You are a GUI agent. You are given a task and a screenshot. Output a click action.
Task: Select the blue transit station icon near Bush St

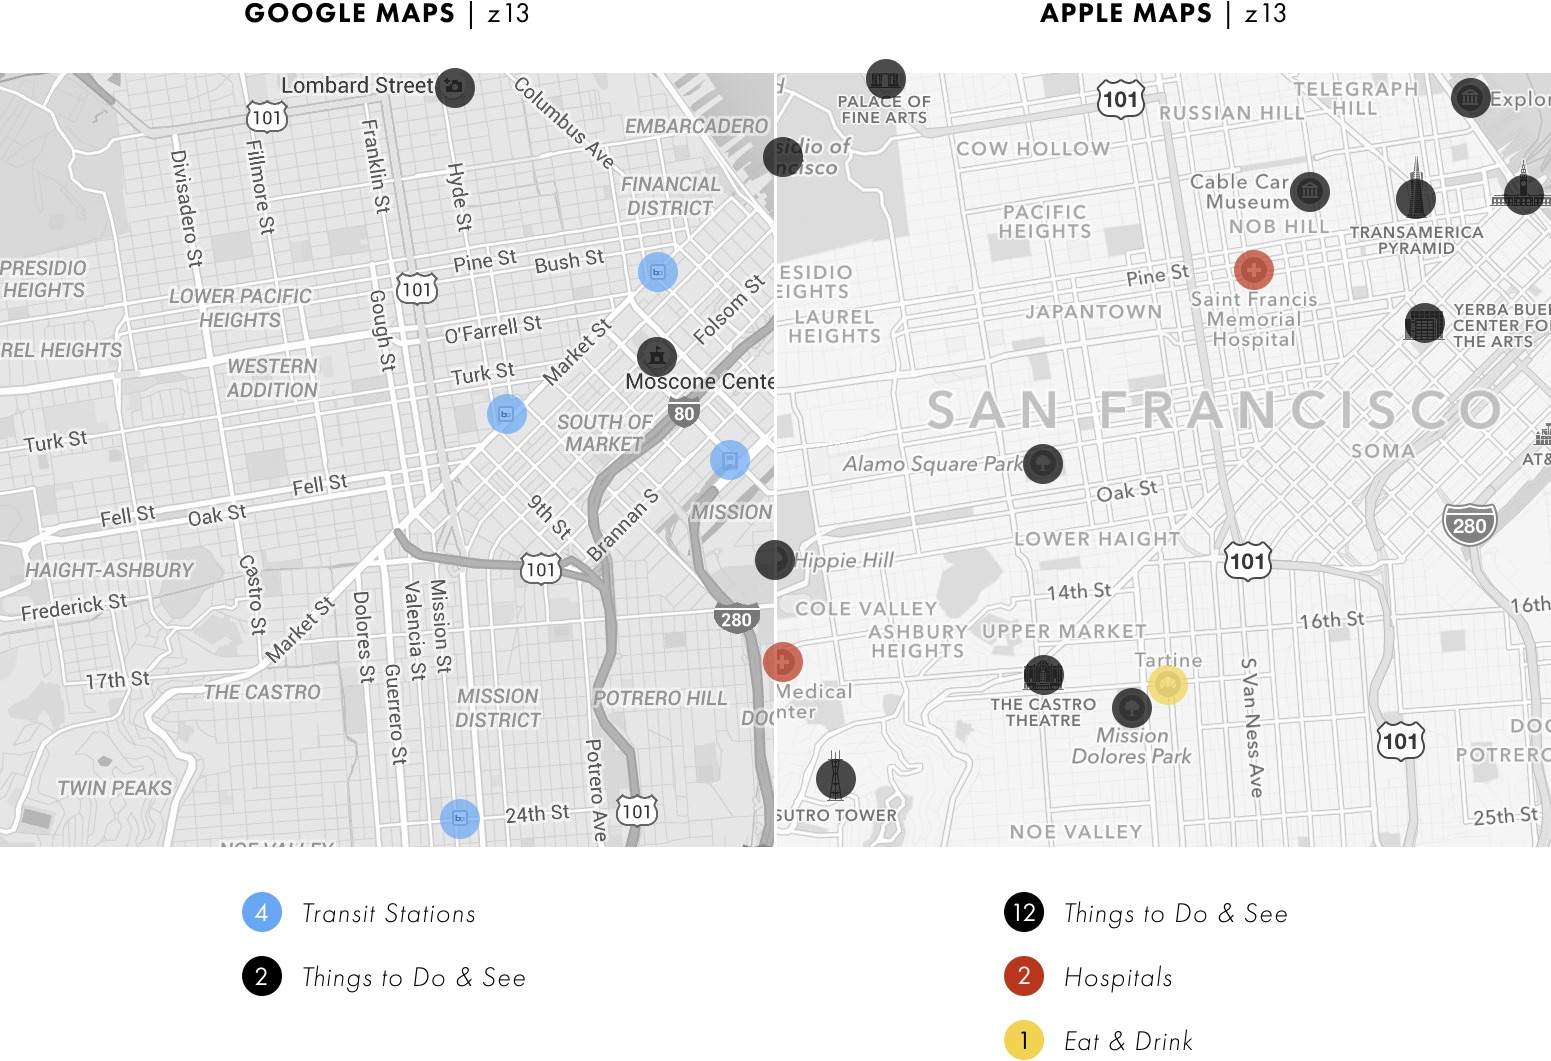(658, 271)
